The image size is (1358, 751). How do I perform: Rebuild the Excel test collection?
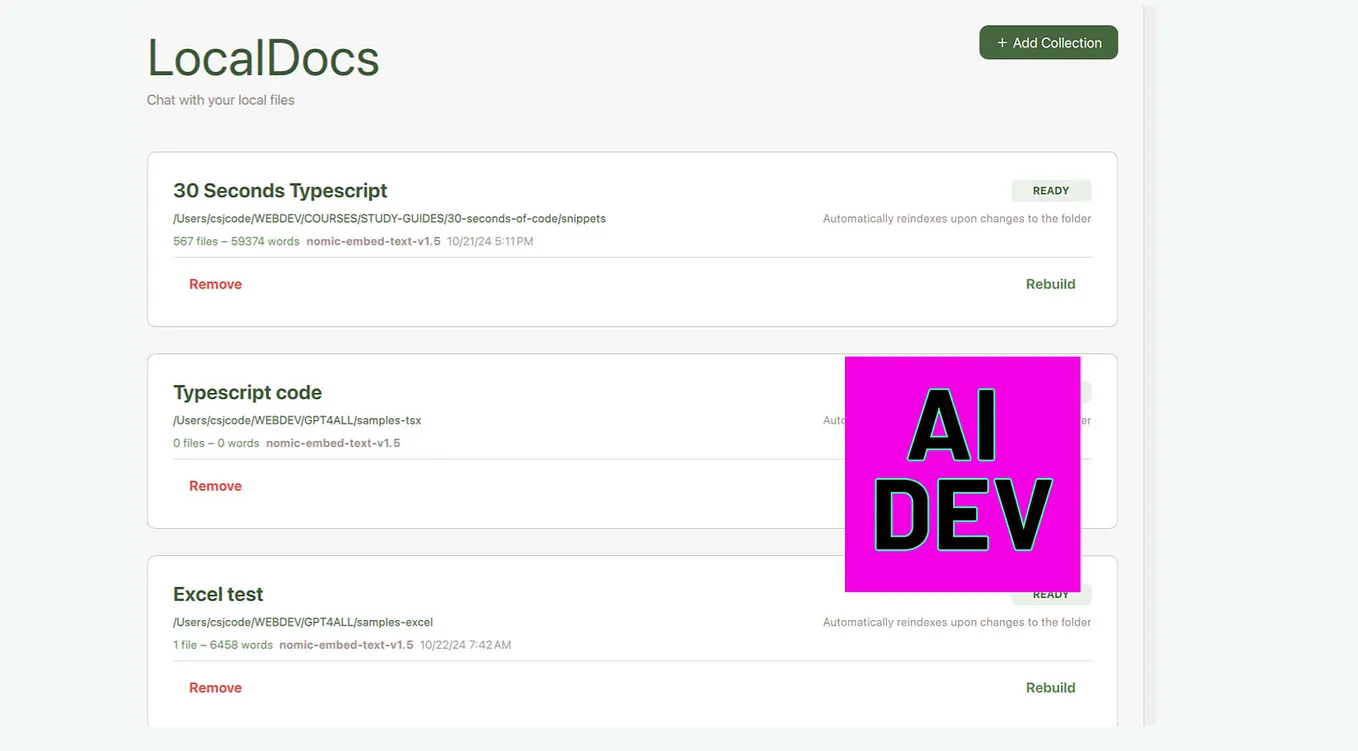[x=1050, y=687]
